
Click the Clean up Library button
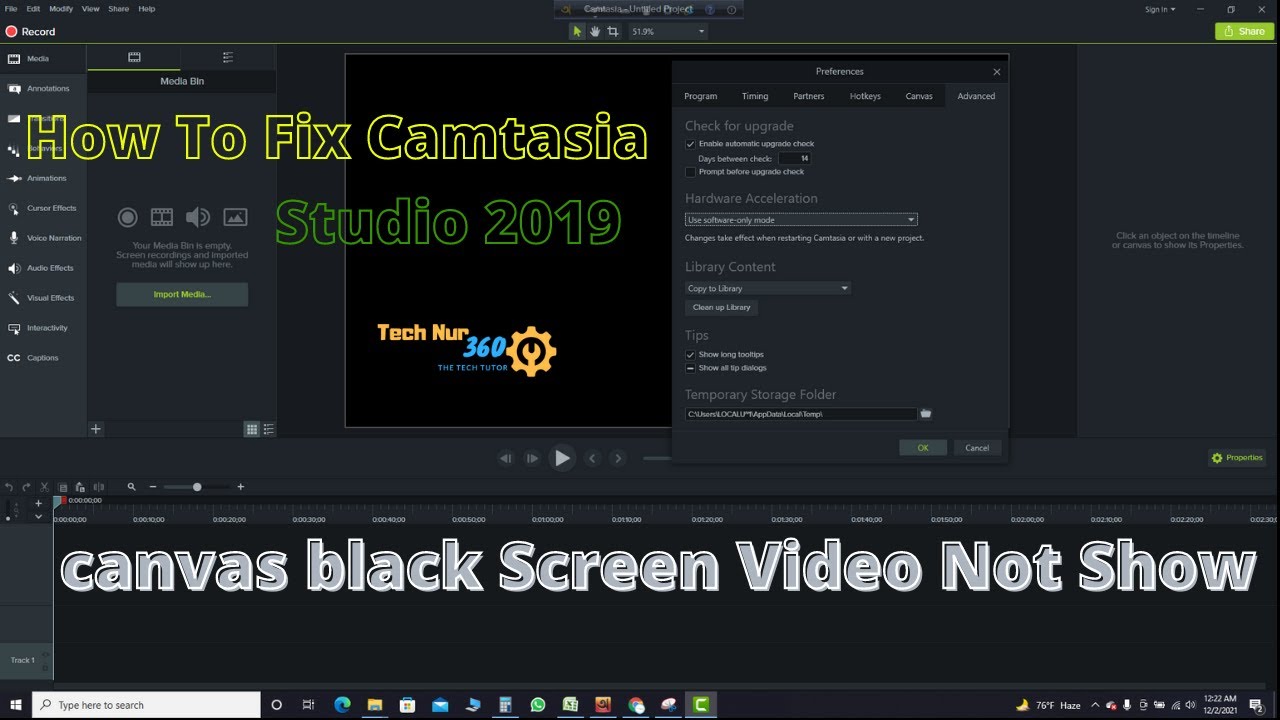pyautogui.click(x=721, y=307)
